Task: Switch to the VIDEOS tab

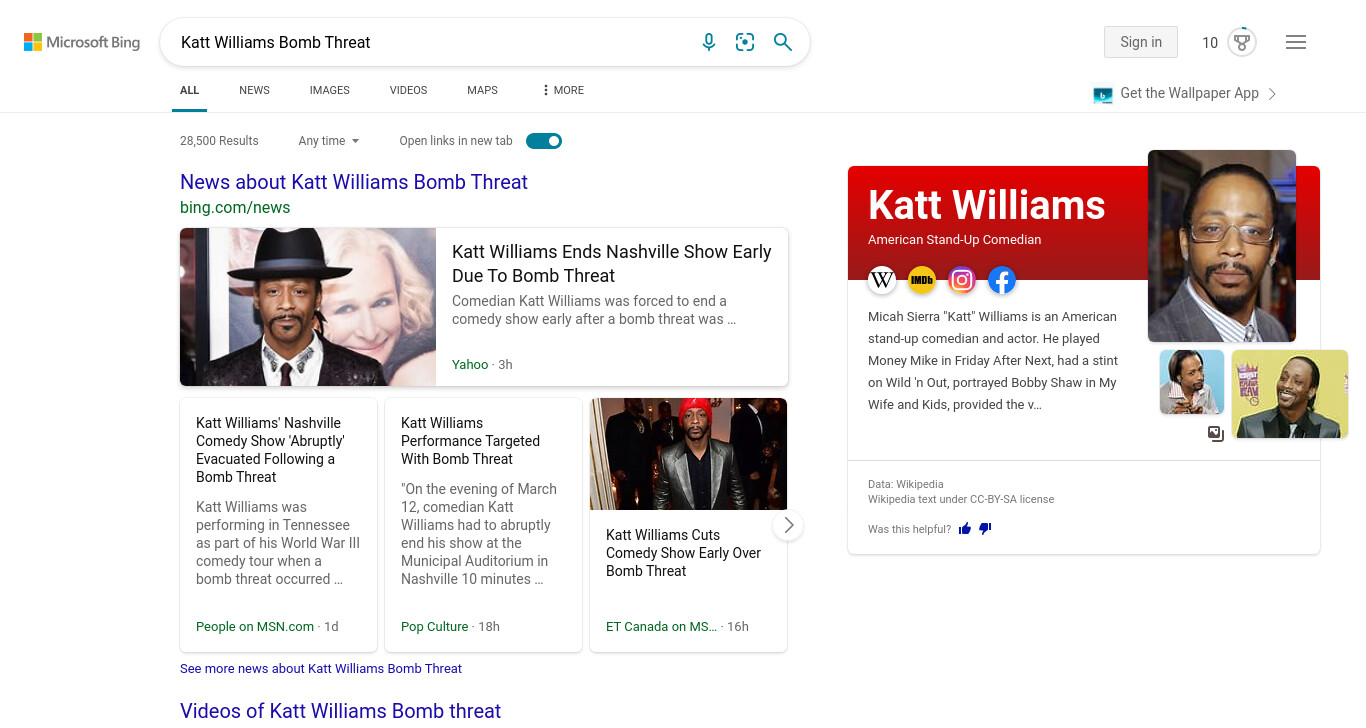Action: click(408, 90)
